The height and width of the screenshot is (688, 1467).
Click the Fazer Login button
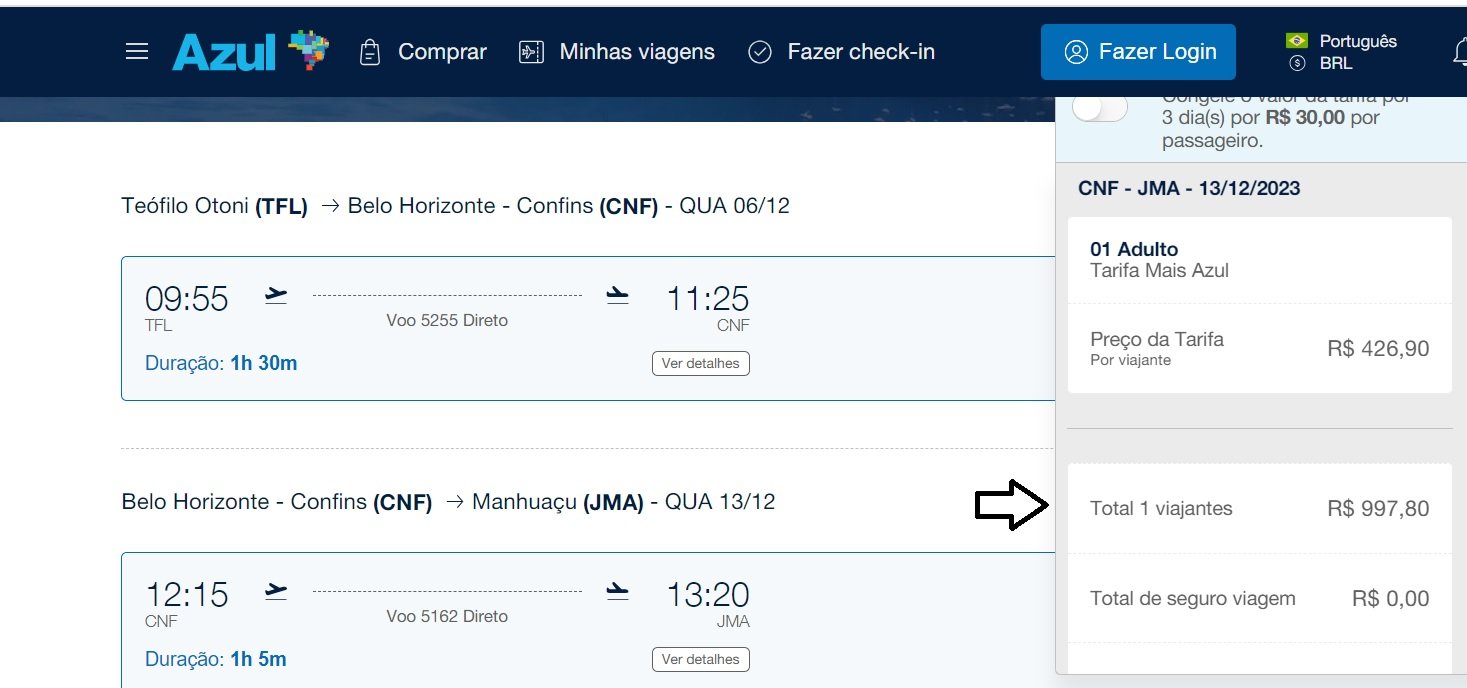[1138, 52]
